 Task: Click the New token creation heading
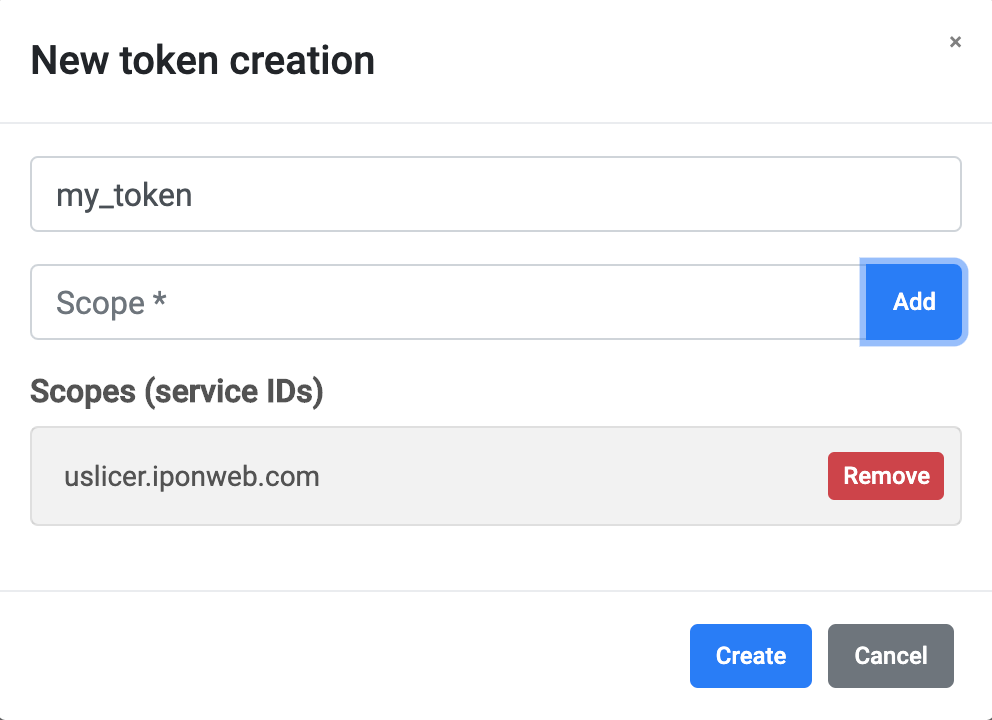point(203,61)
